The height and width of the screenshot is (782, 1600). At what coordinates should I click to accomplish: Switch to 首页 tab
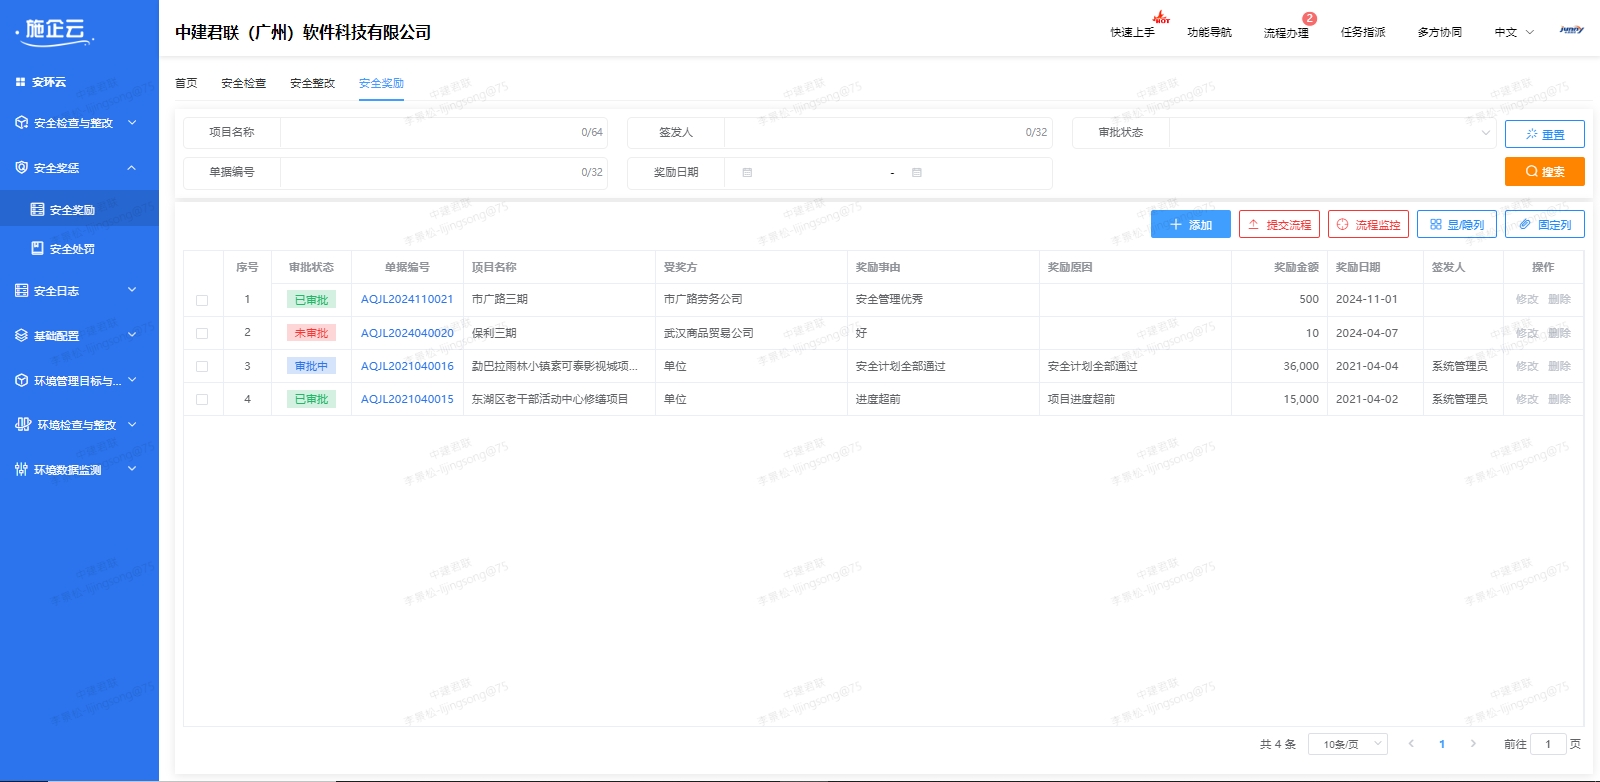(186, 83)
